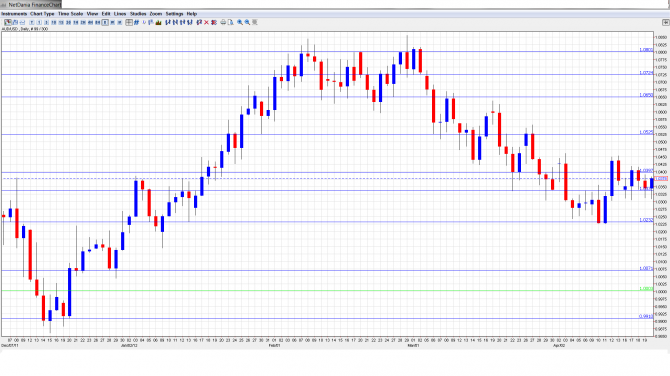
Task: Click the edit-line icon left of the red X
Action: click(199, 22)
